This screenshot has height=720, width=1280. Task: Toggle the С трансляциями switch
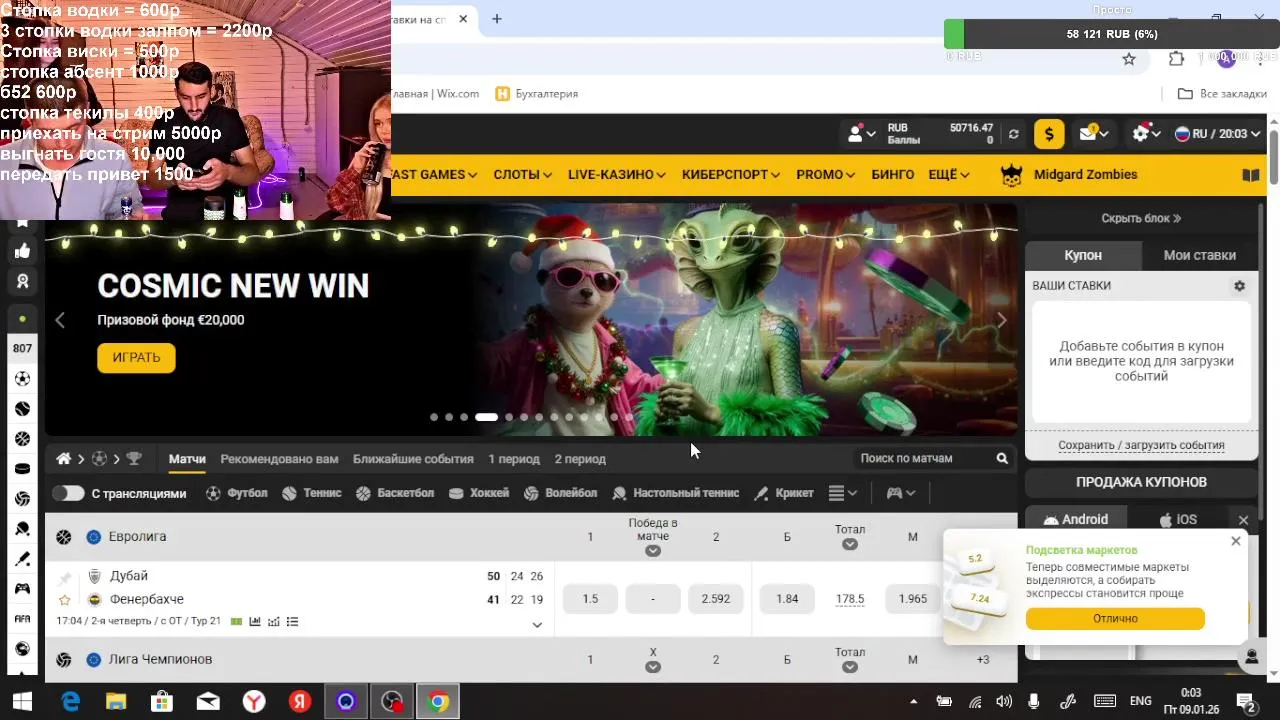click(68, 493)
